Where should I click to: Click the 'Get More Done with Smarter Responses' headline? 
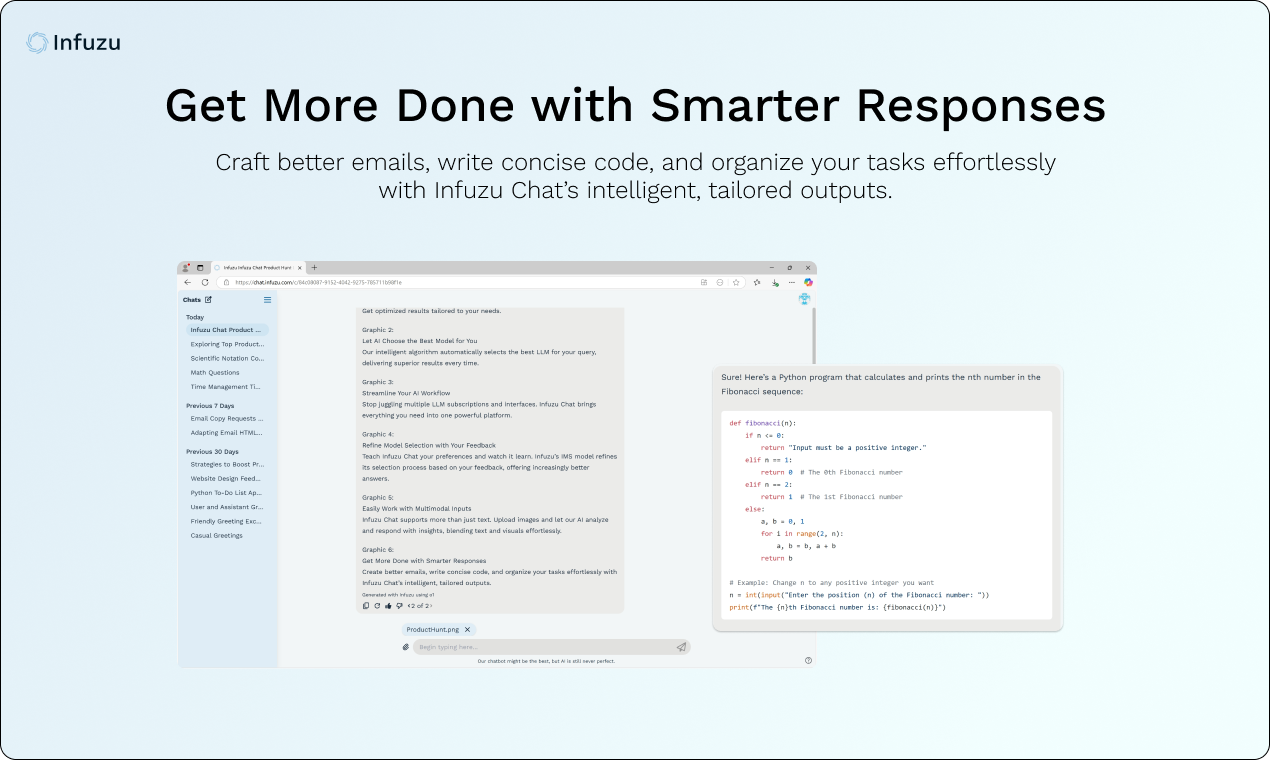click(635, 106)
